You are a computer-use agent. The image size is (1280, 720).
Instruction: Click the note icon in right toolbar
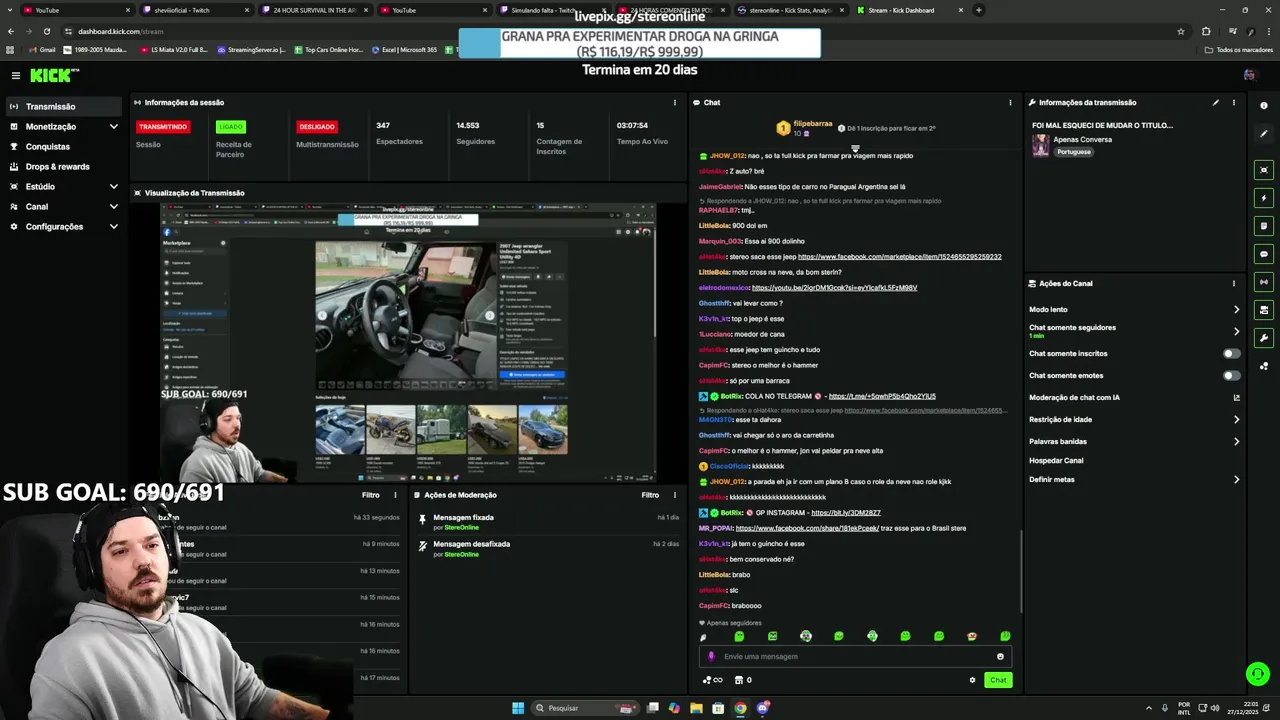click(x=1264, y=226)
